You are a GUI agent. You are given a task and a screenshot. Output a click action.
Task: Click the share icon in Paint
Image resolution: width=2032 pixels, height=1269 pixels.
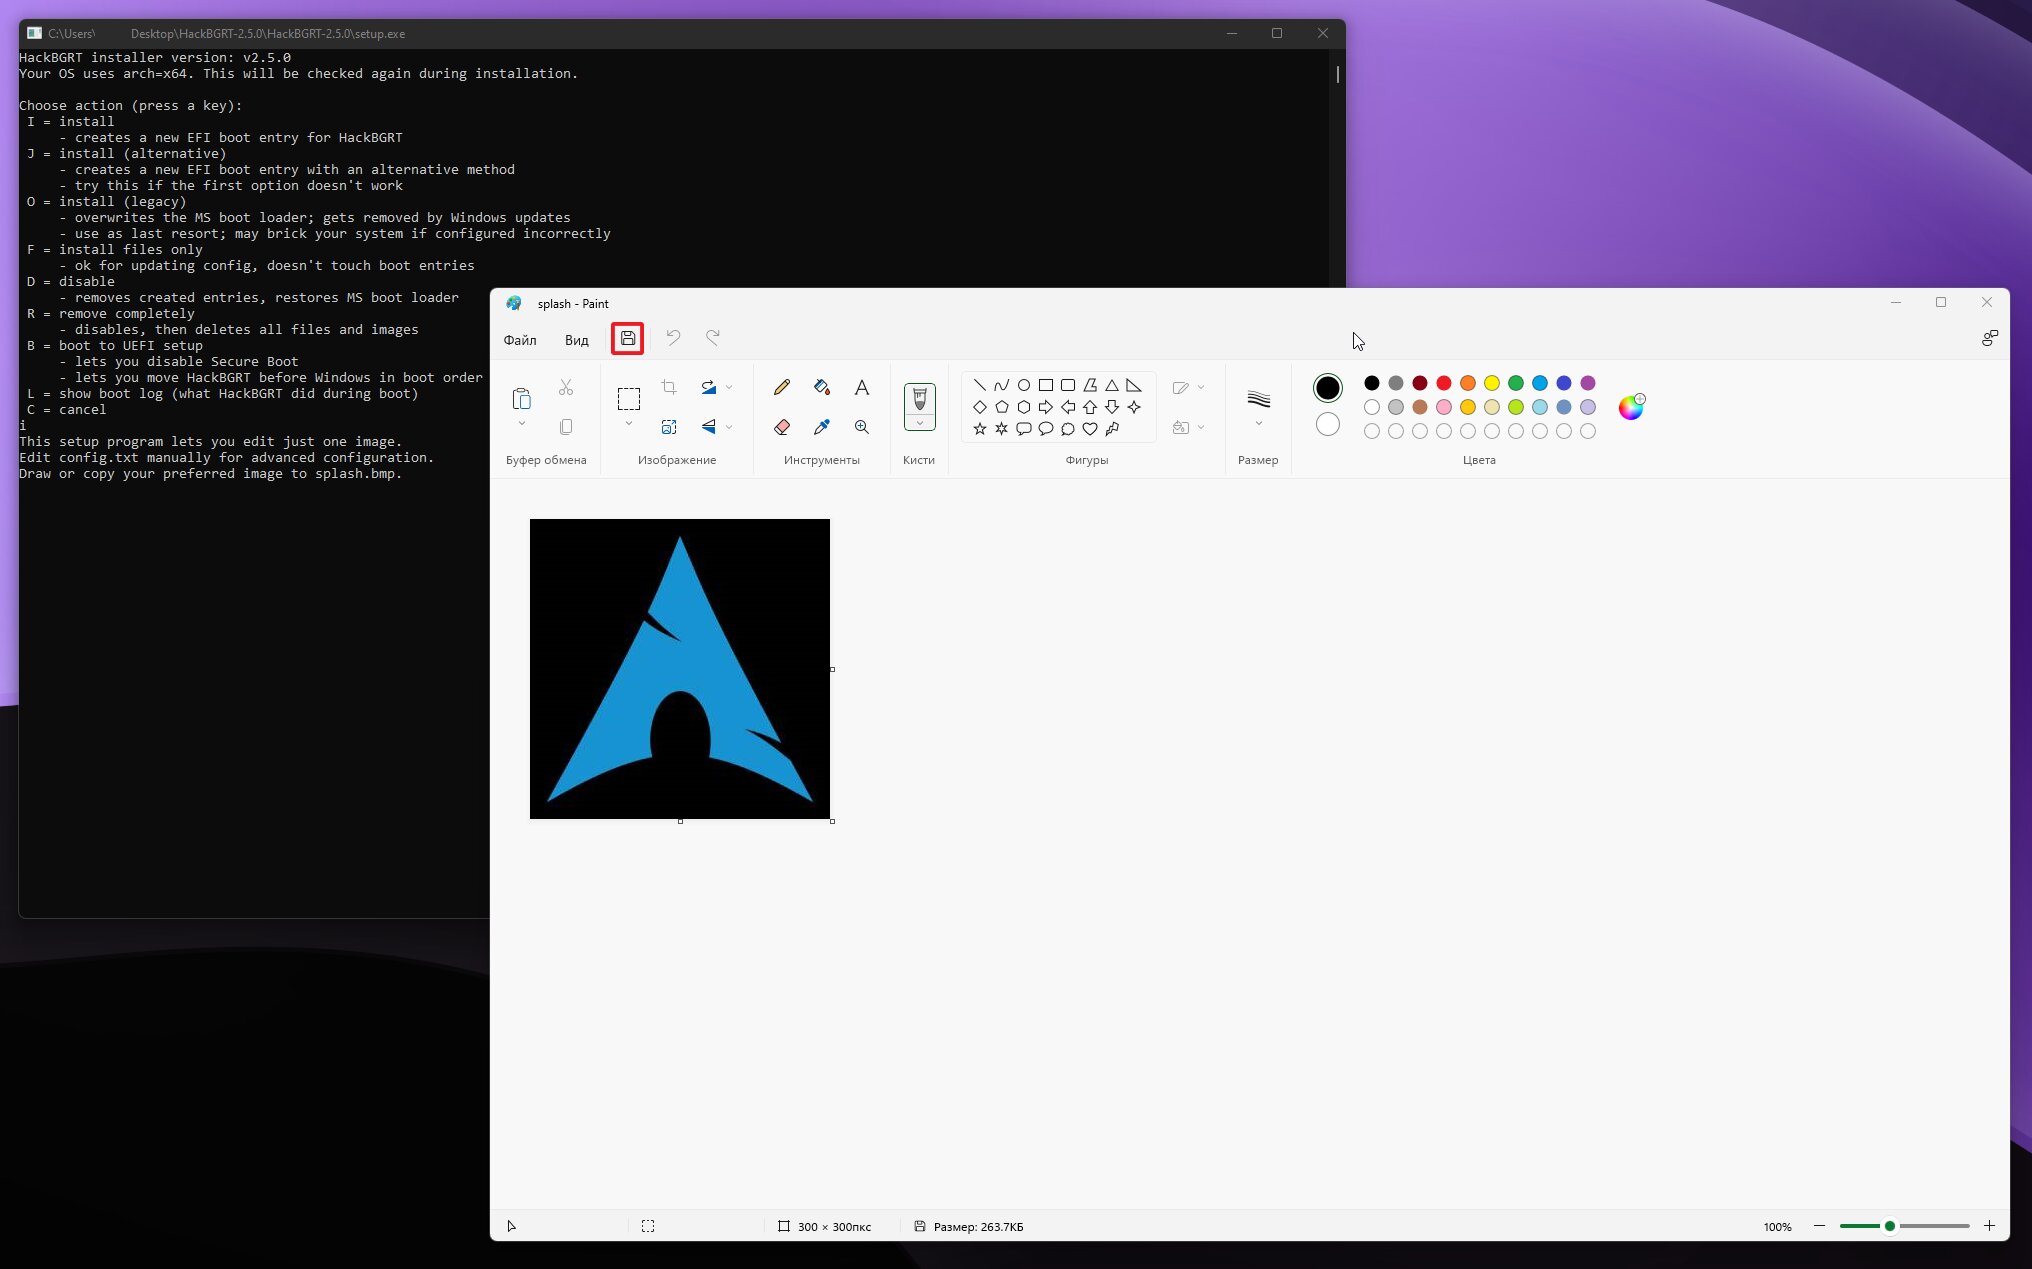[x=1989, y=338]
